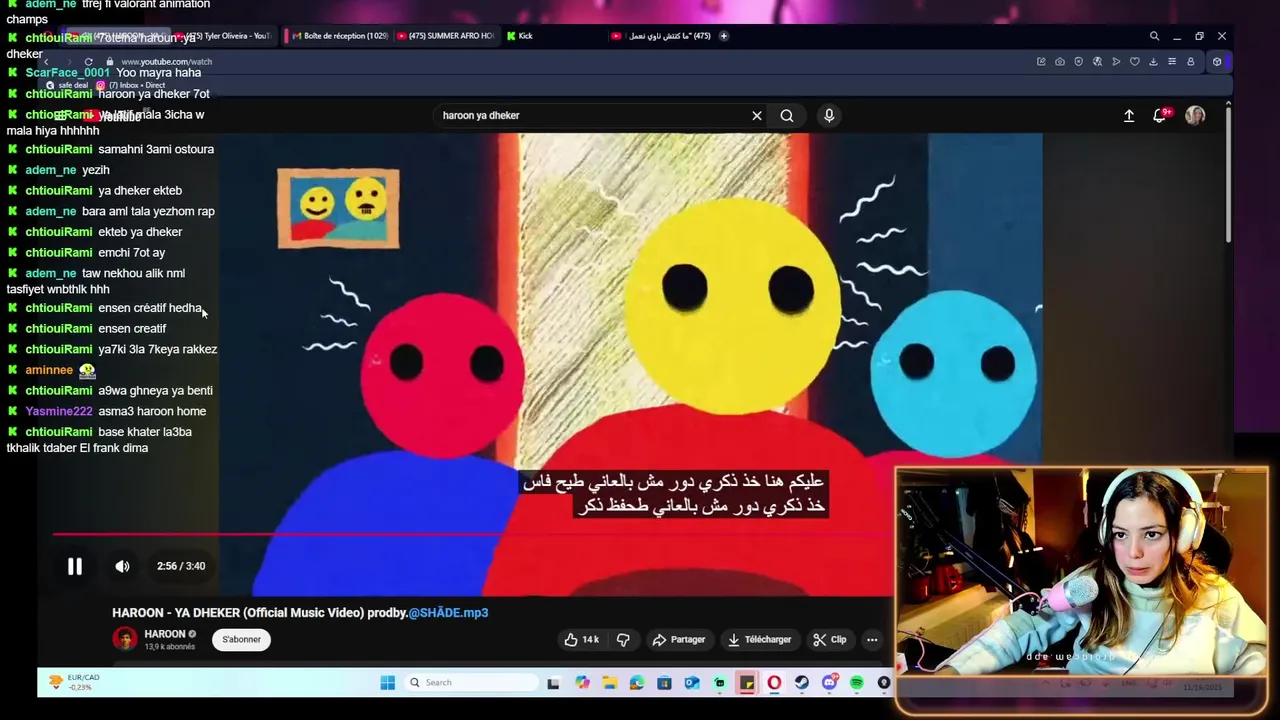
Task: Open the @SHĀDE.mp3 link in the title
Action: coord(448,613)
